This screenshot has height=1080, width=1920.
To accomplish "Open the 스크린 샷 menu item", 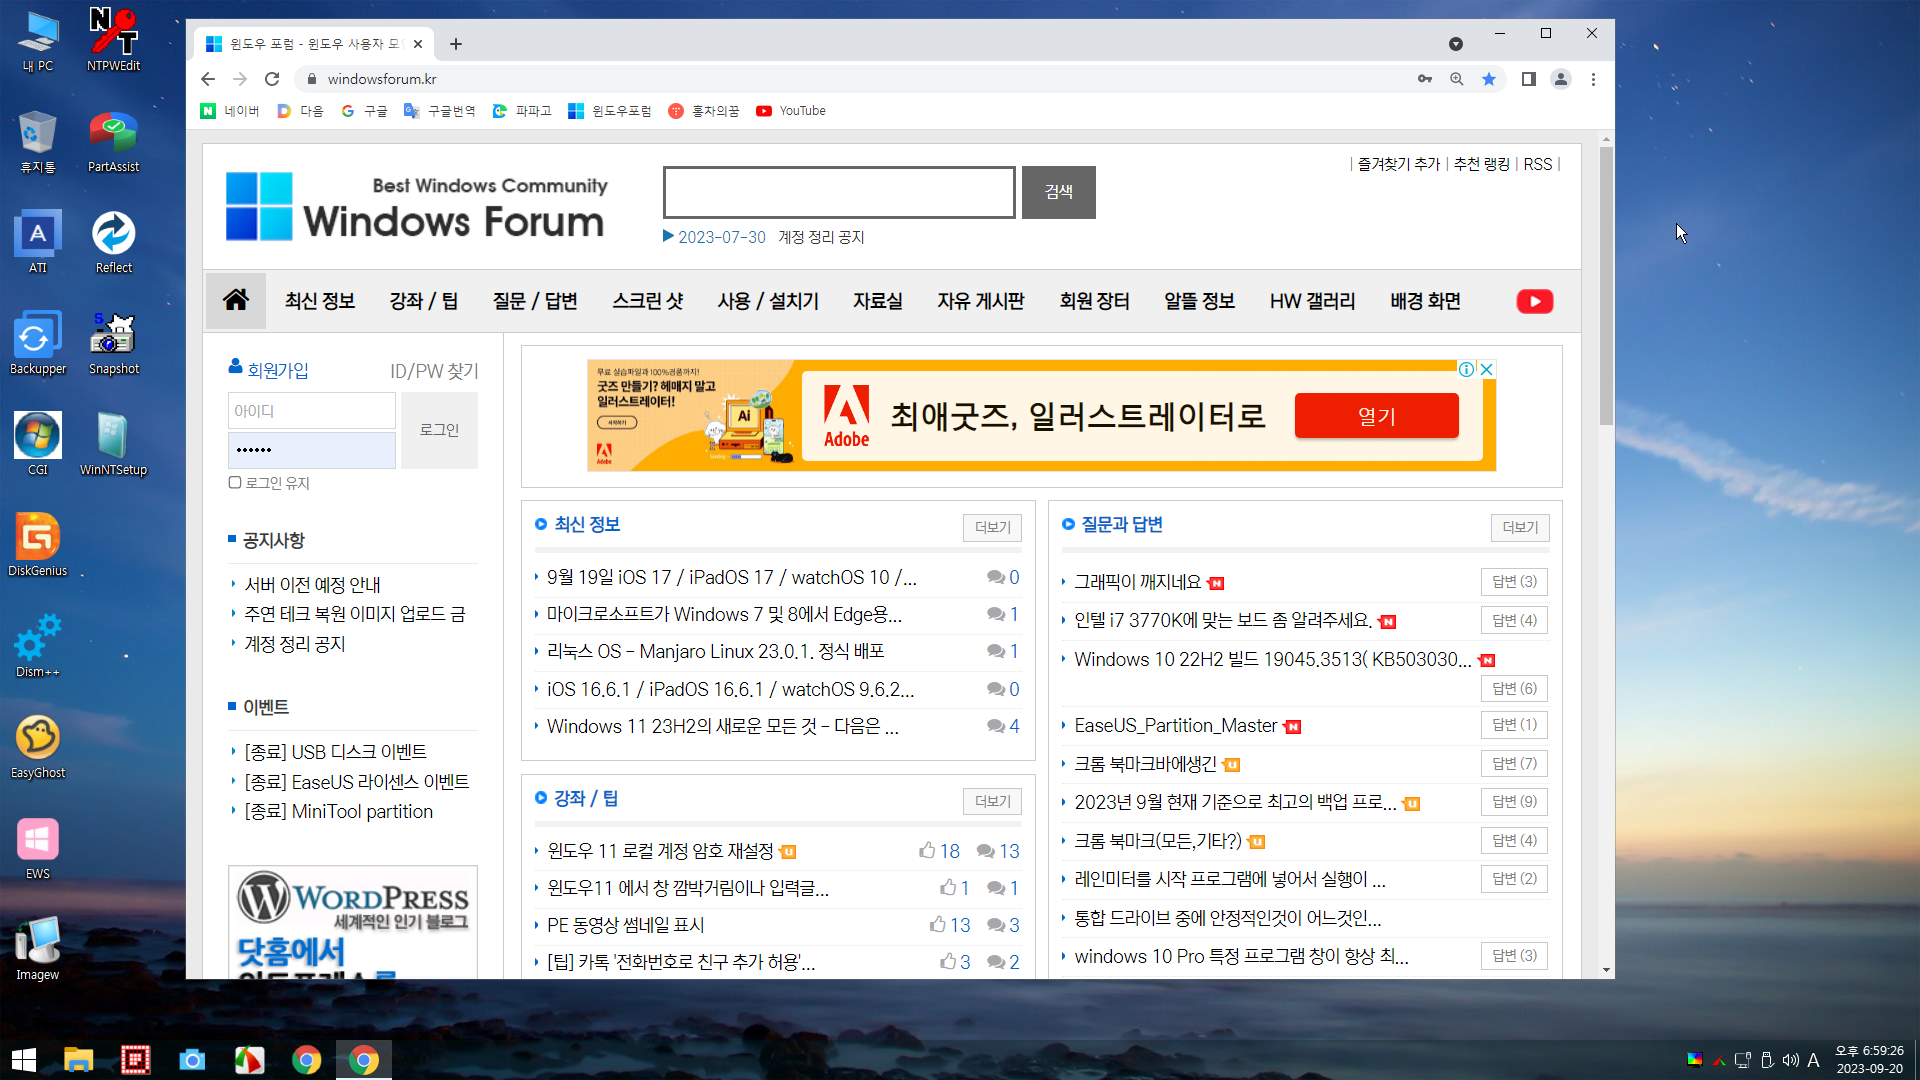I will click(648, 301).
